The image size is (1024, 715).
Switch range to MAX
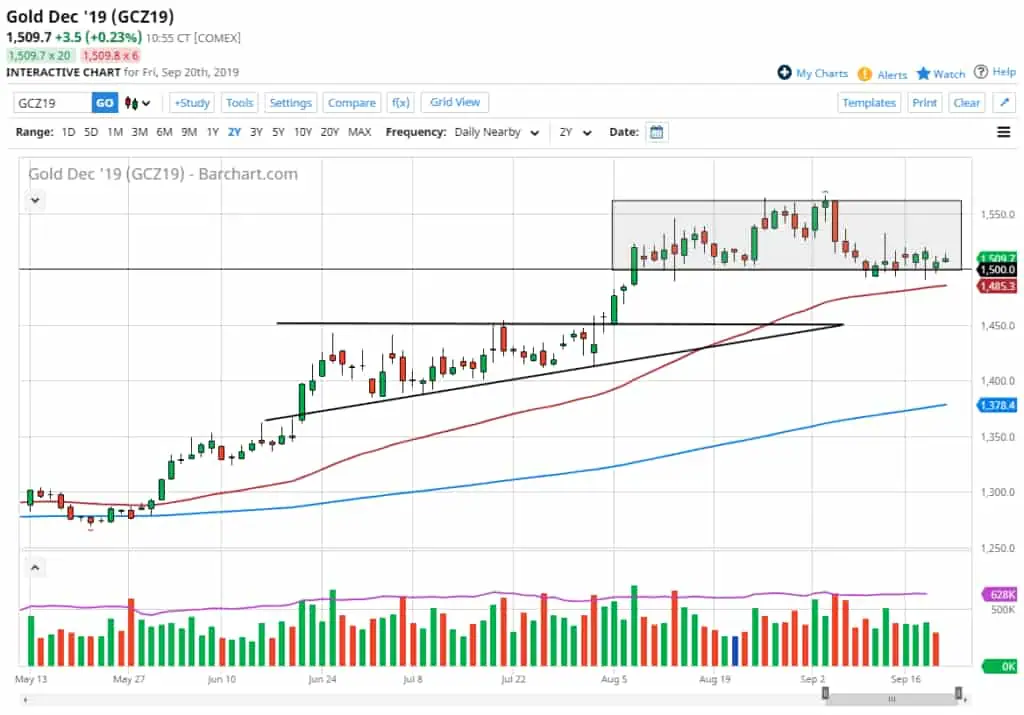click(360, 131)
